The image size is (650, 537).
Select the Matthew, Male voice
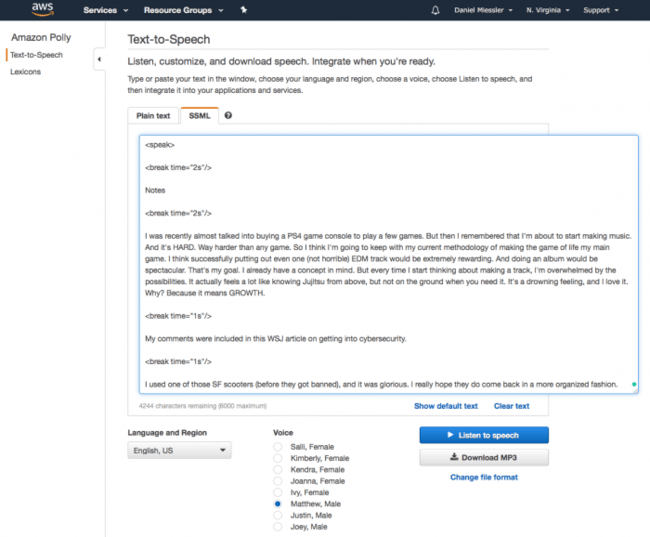pyautogui.click(x=277, y=504)
